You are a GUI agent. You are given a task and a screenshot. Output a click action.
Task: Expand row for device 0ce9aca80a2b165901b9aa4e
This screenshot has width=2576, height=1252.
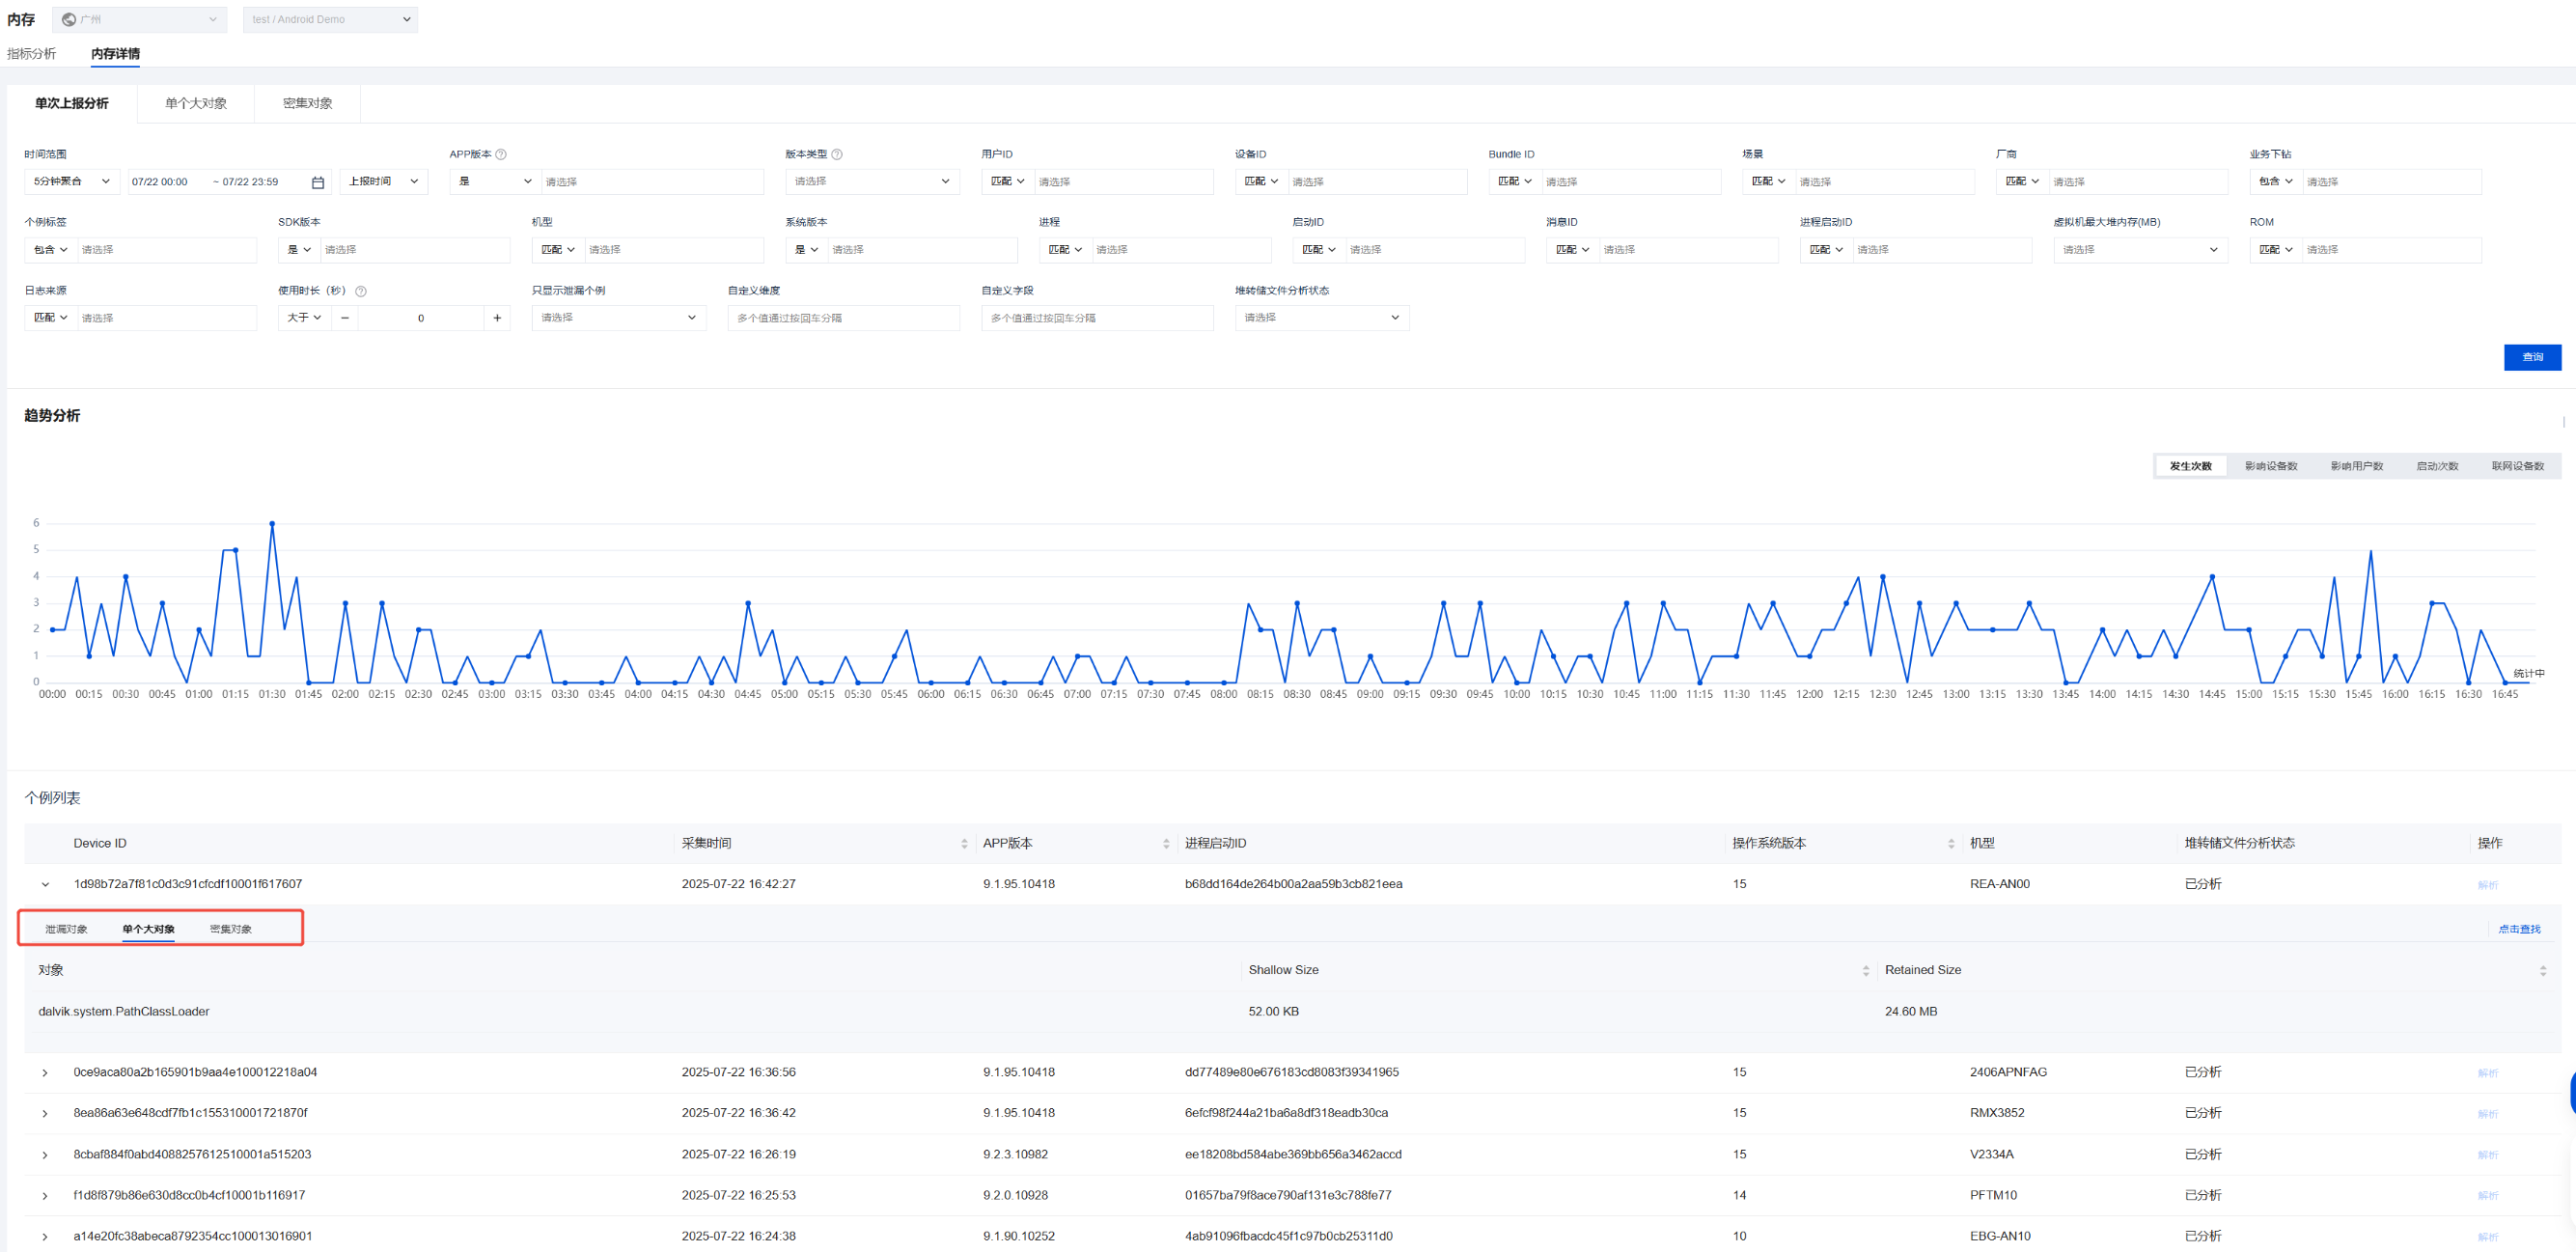(45, 1073)
